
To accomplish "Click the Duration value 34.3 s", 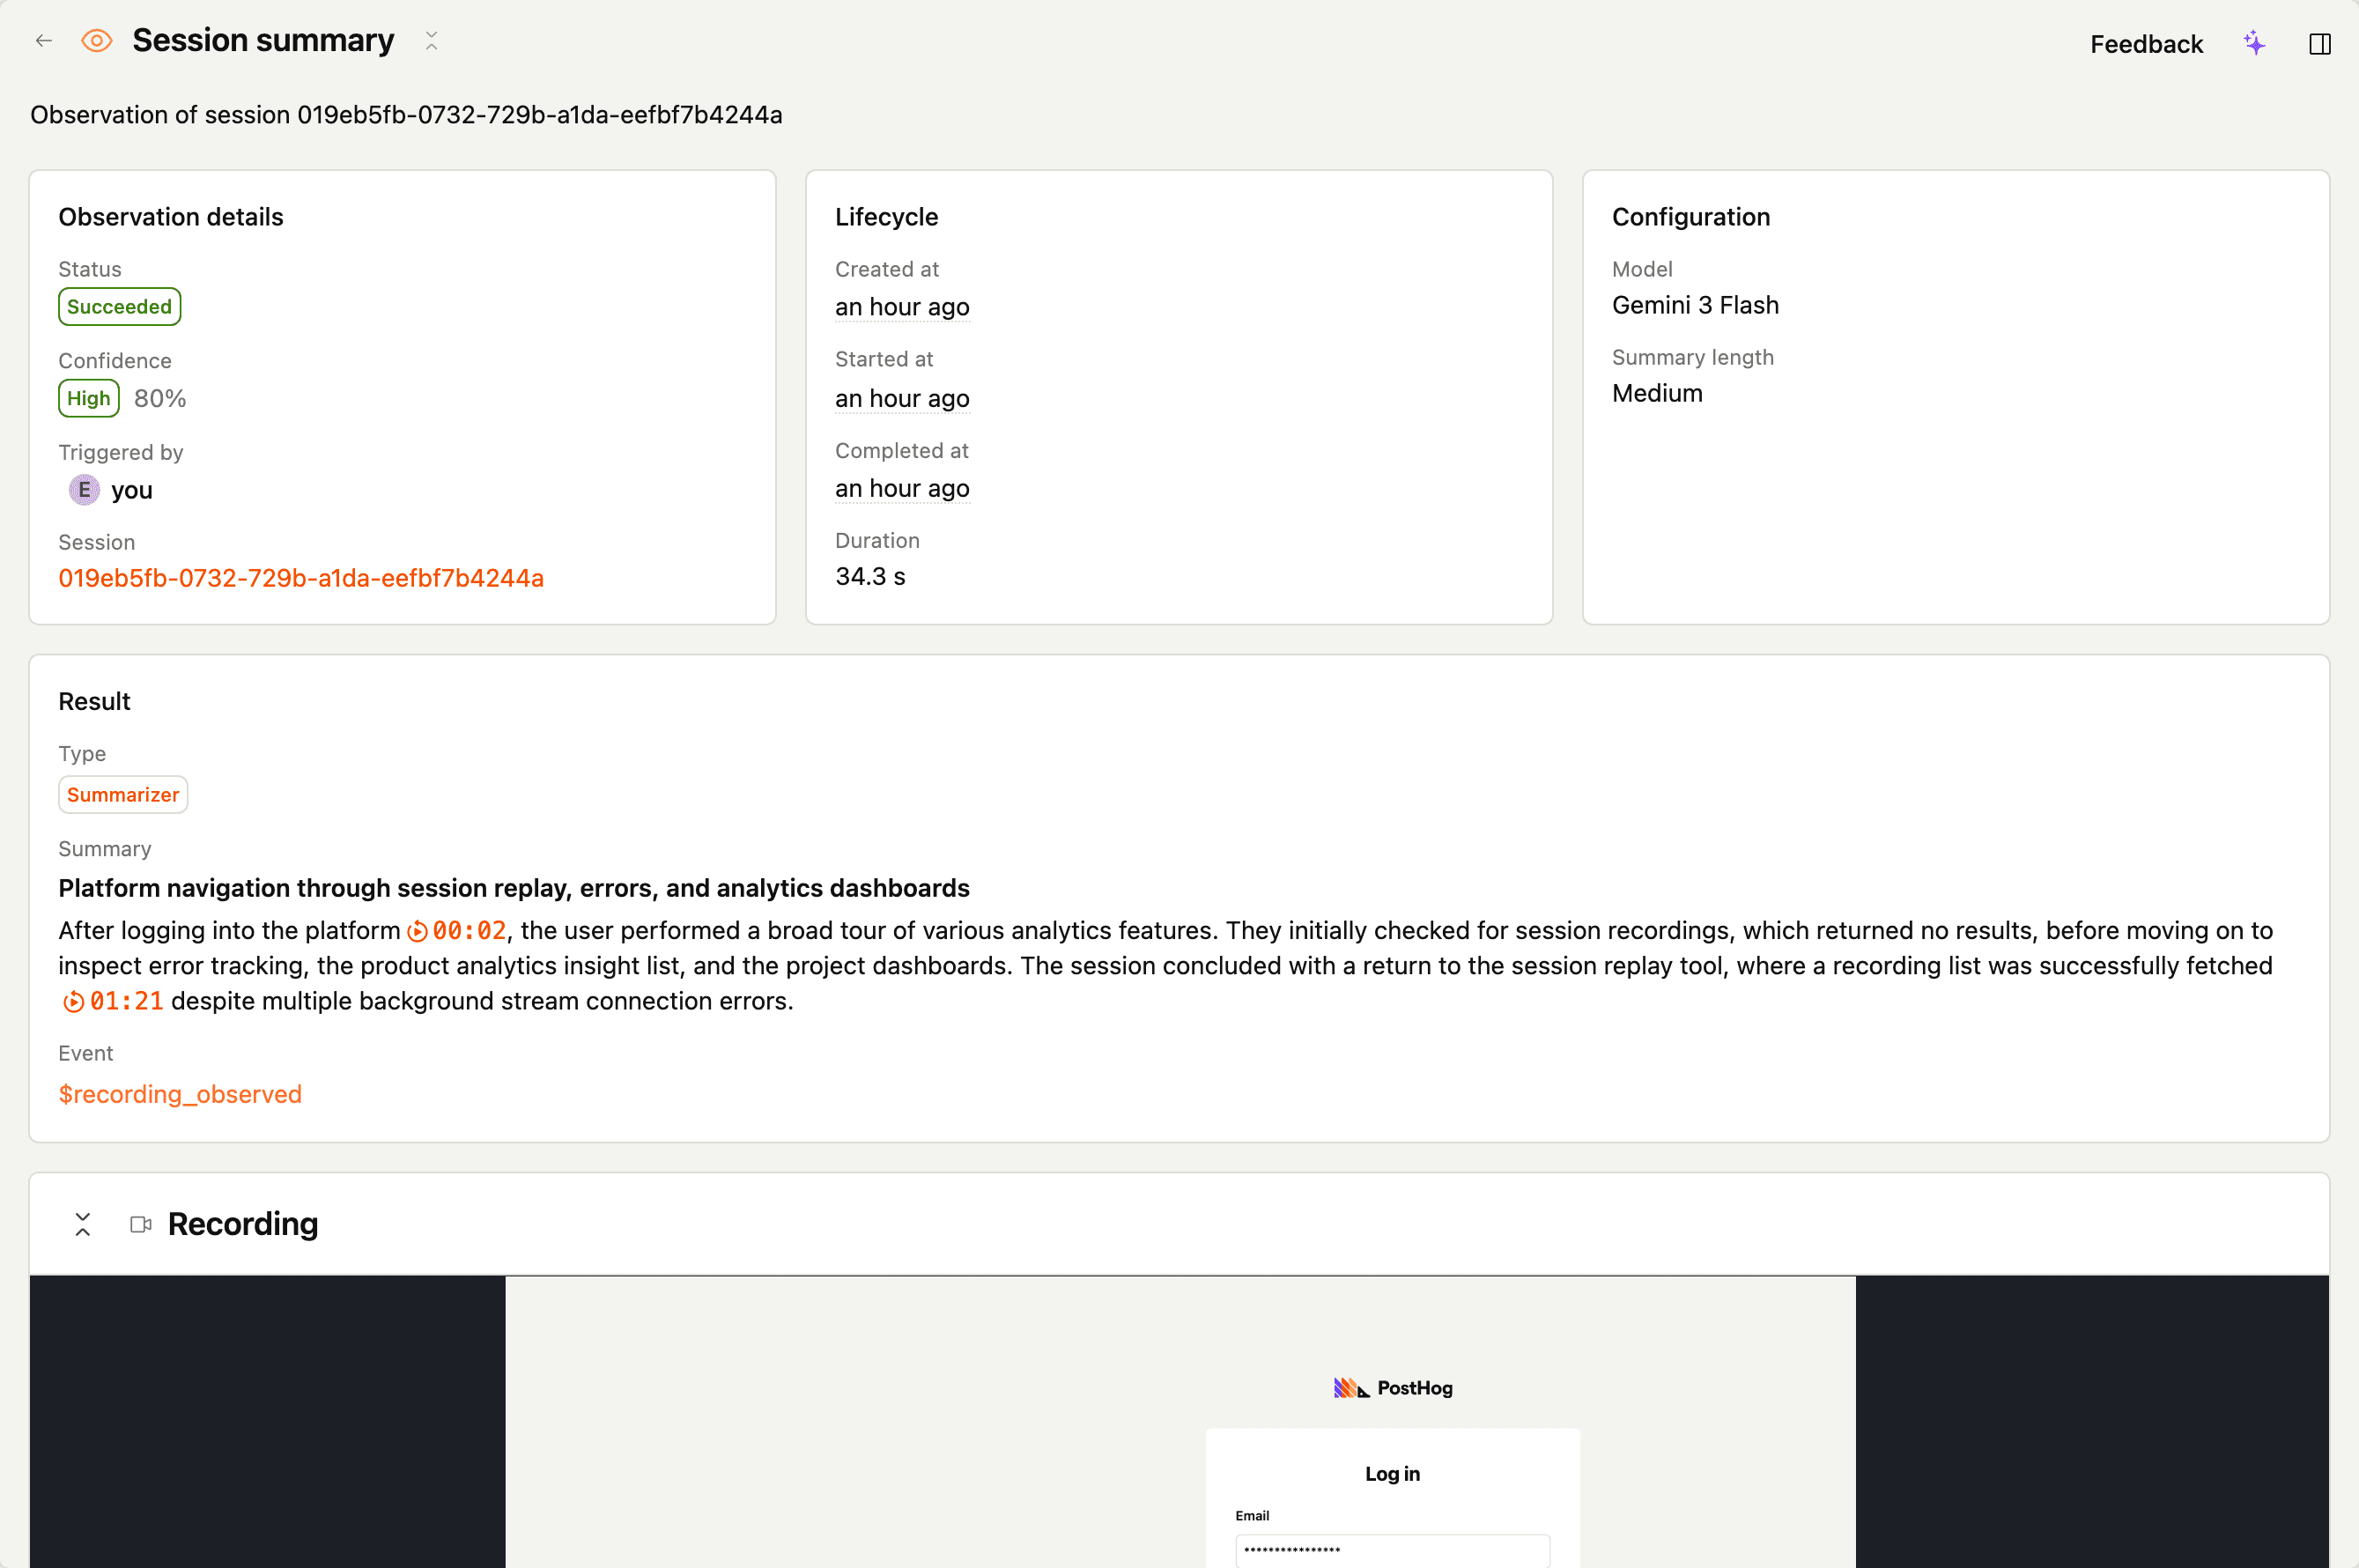I will [870, 577].
